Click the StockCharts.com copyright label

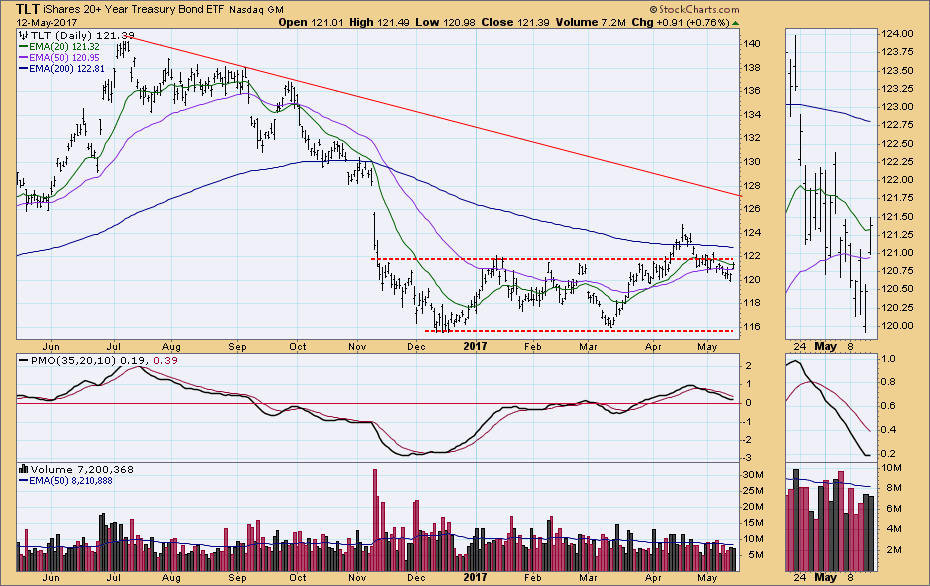coord(695,9)
